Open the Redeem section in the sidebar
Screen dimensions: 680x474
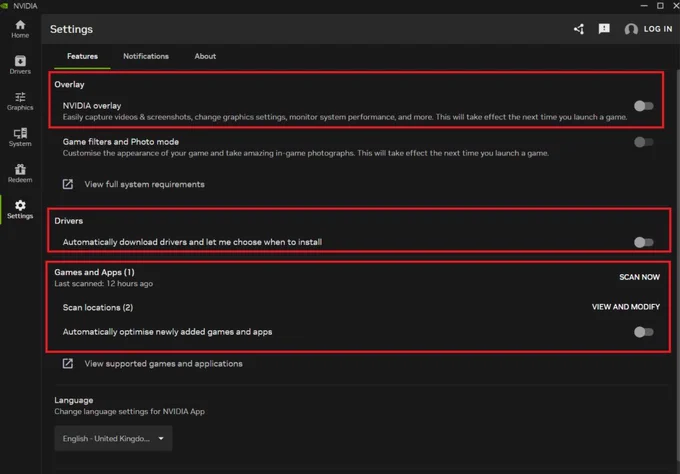click(20, 173)
